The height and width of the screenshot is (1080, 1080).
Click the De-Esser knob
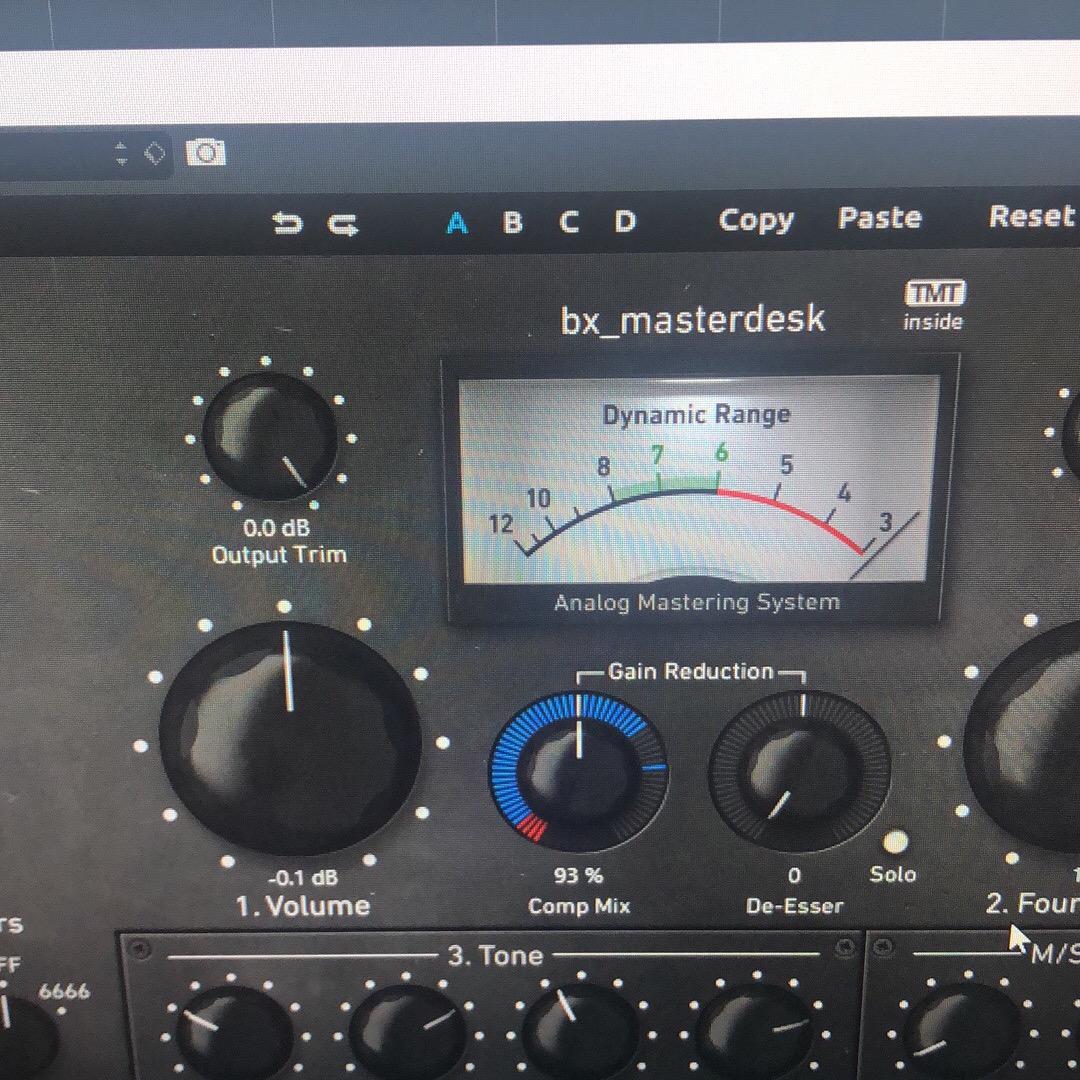pyautogui.click(x=800, y=771)
